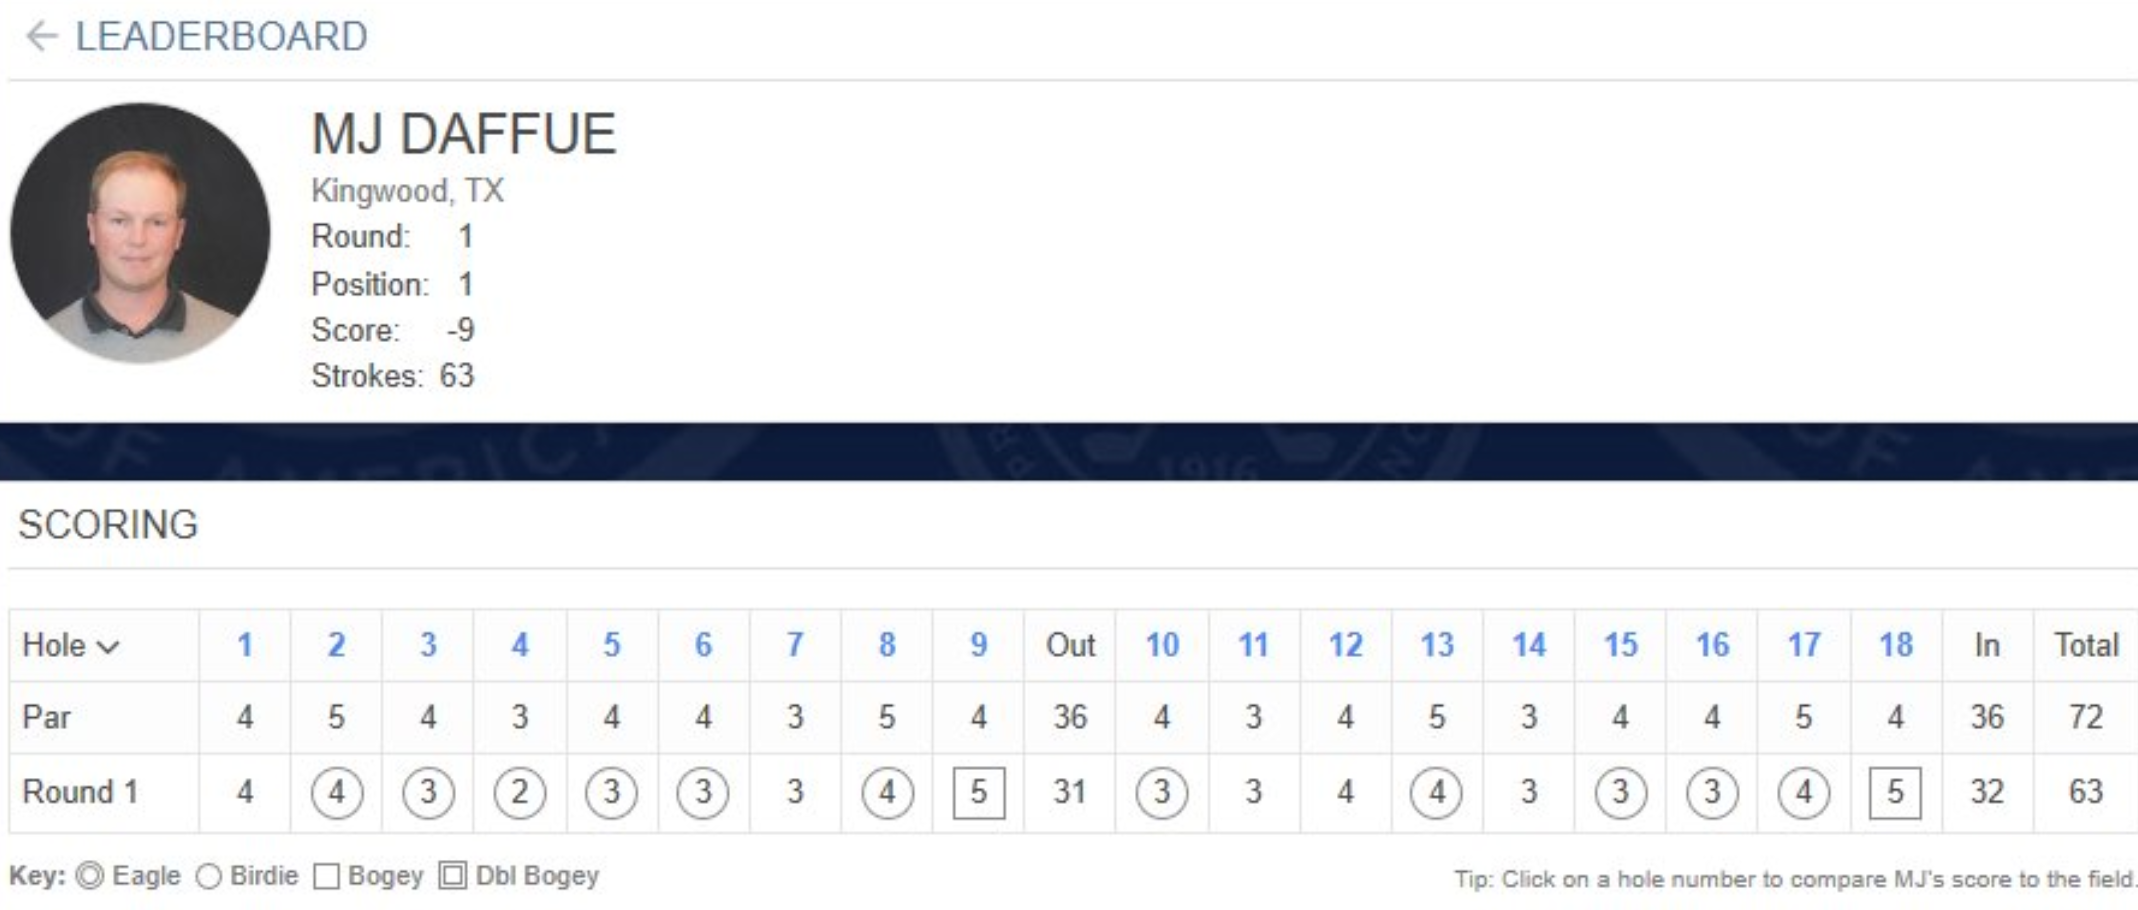The height and width of the screenshot is (910, 2138).
Task: Click the Dbl Bogey double-square key icon
Action: point(453,877)
